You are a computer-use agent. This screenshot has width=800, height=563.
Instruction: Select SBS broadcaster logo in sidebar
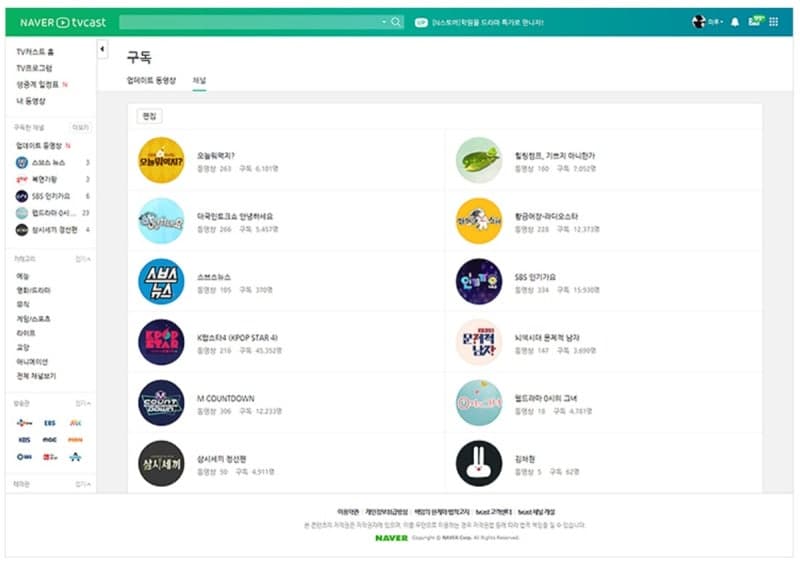pos(24,457)
